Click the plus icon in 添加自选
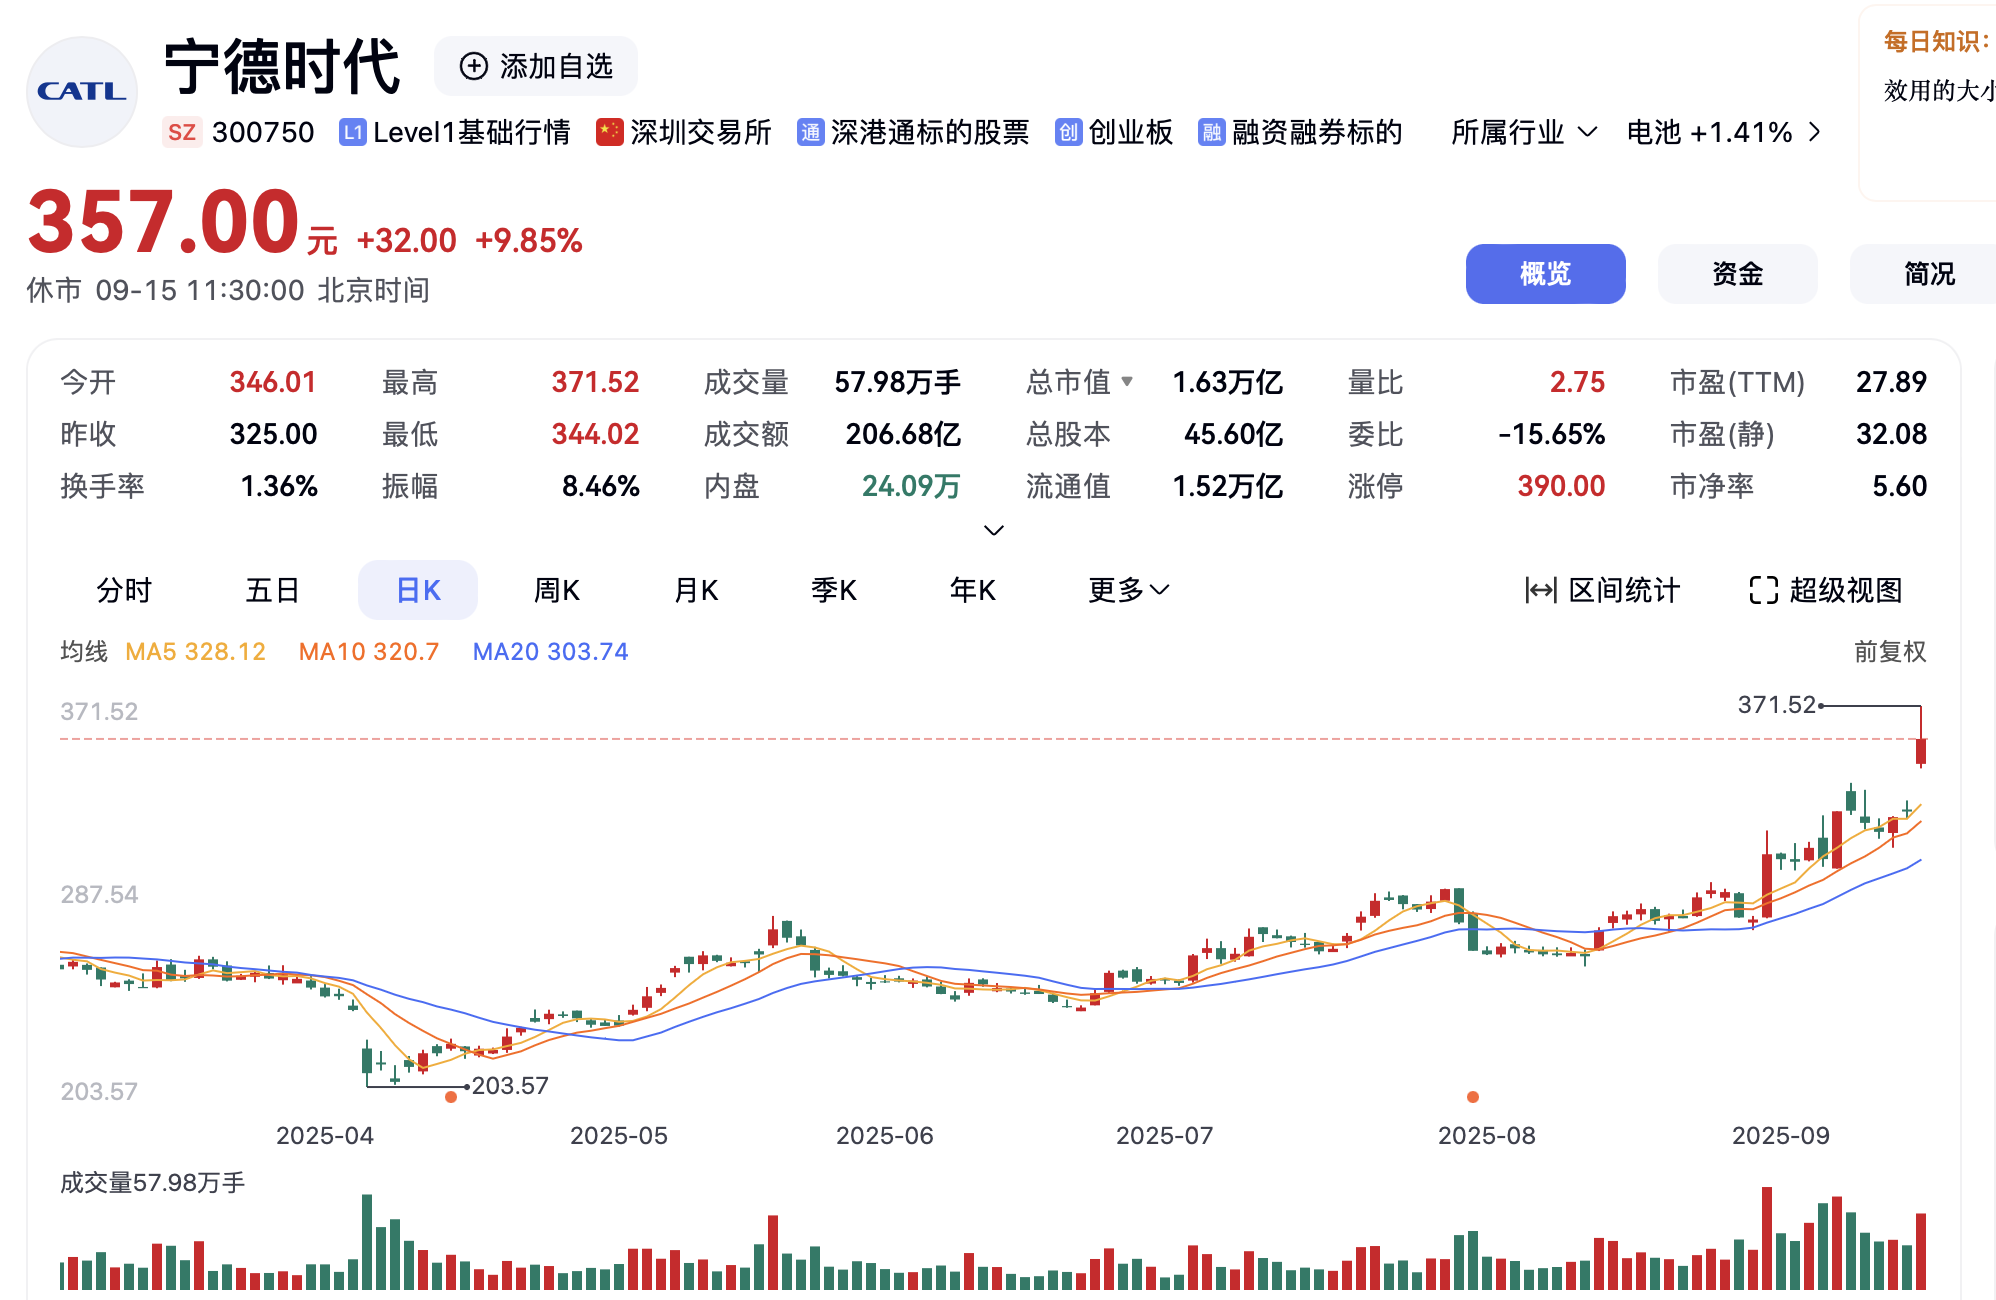The height and width of the screenshot is (1300, 1996). pos(473,67)
